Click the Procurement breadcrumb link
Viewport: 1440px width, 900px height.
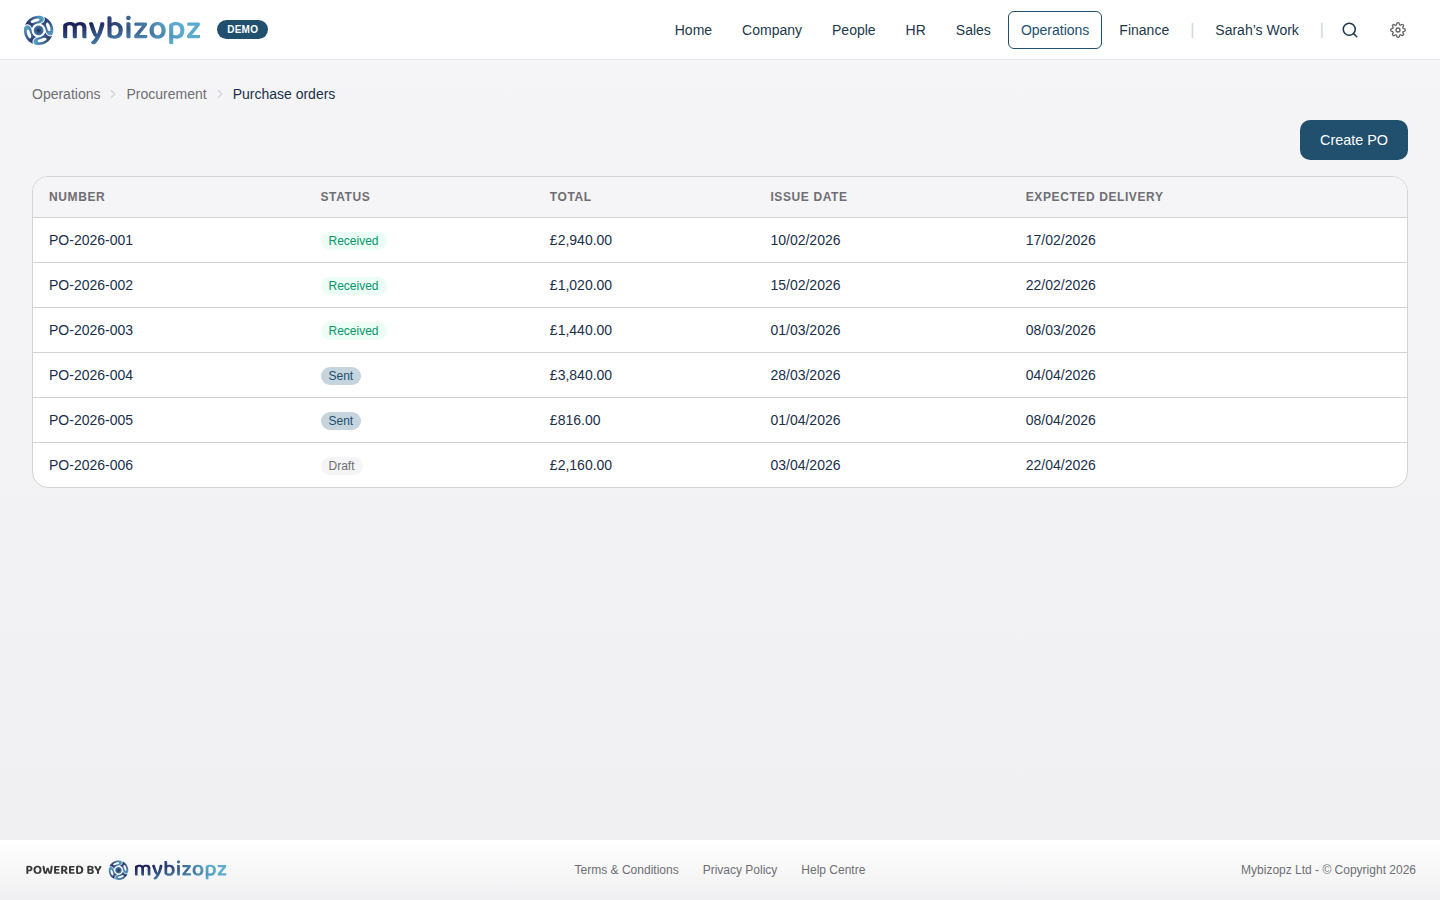coord(166,94)
